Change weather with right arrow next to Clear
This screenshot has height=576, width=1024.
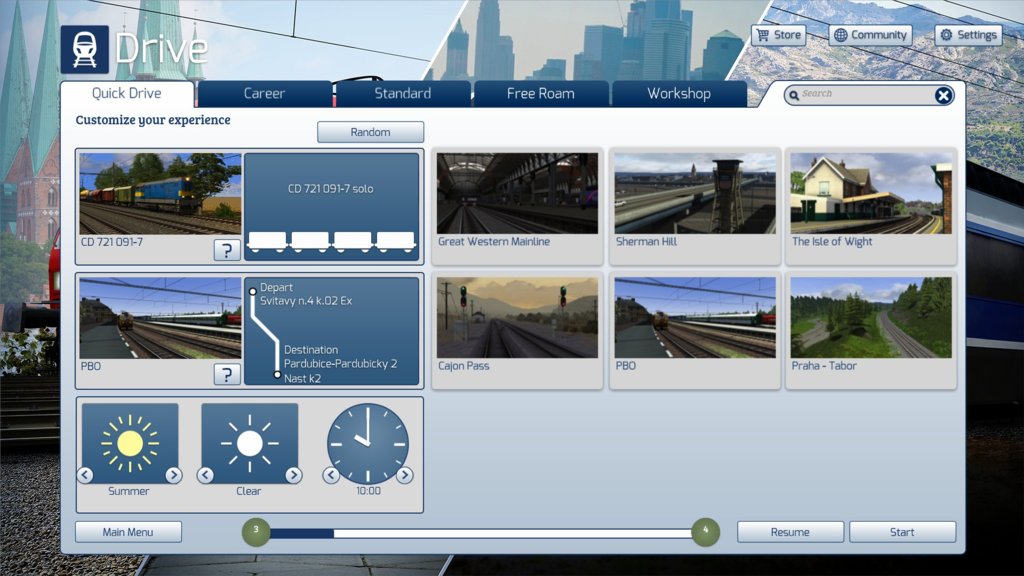293,475
